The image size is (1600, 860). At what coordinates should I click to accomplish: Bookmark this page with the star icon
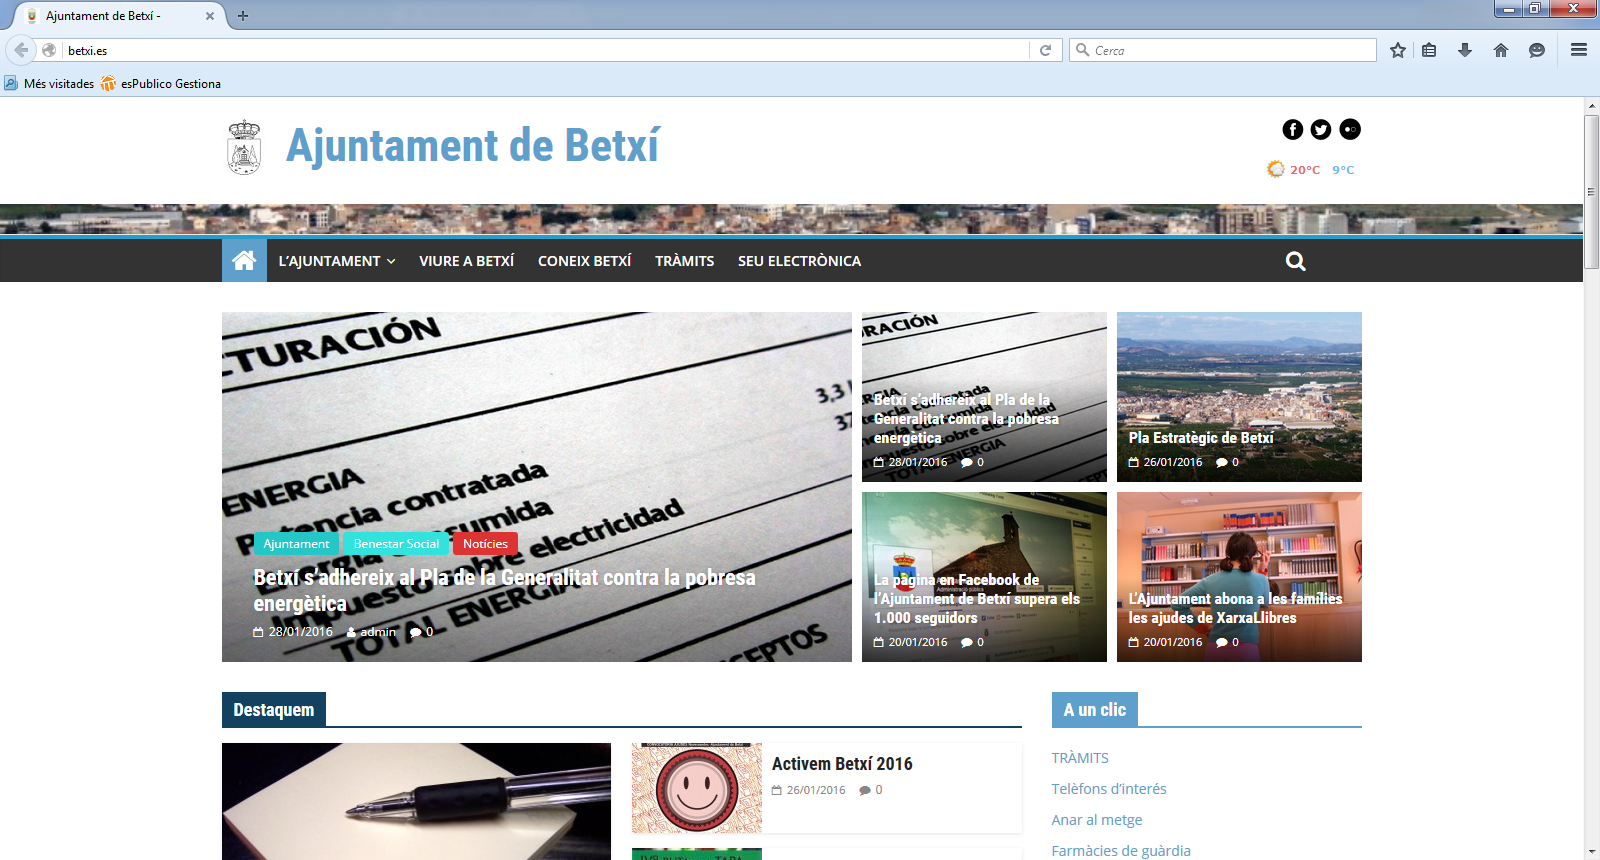(x=1398, y=50)
